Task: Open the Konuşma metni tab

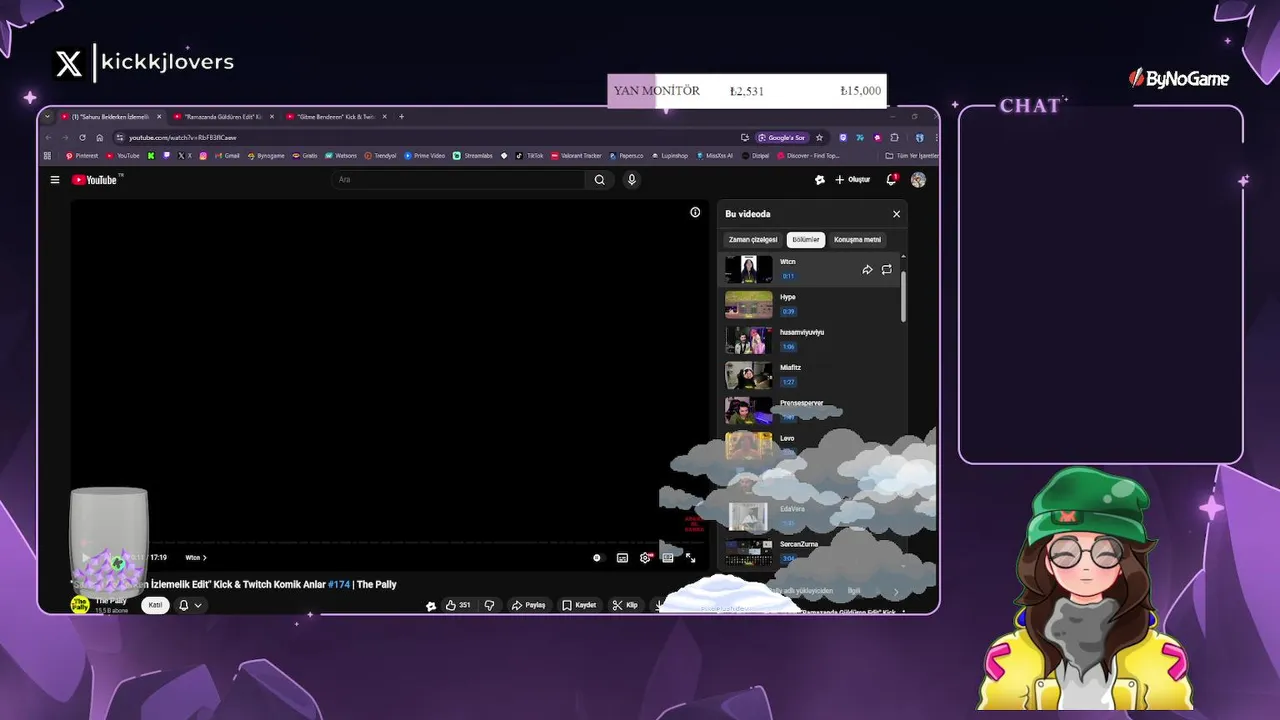Action: (x=857, y=240)
